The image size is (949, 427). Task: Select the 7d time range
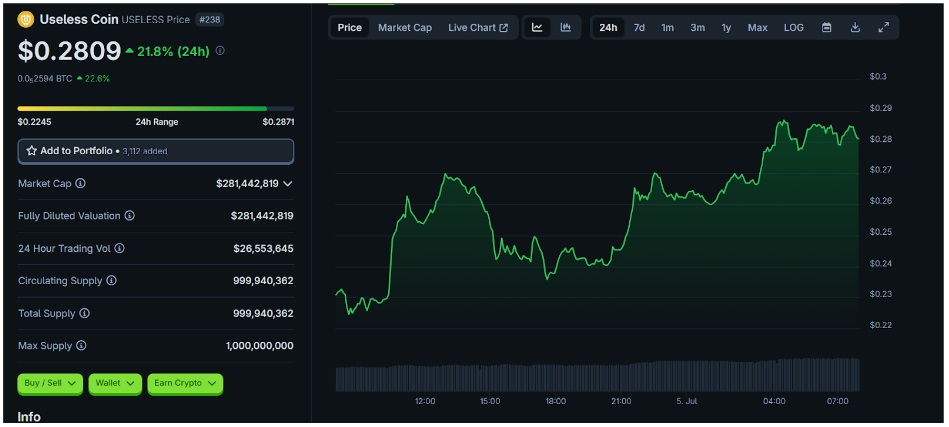click(639, 28)
